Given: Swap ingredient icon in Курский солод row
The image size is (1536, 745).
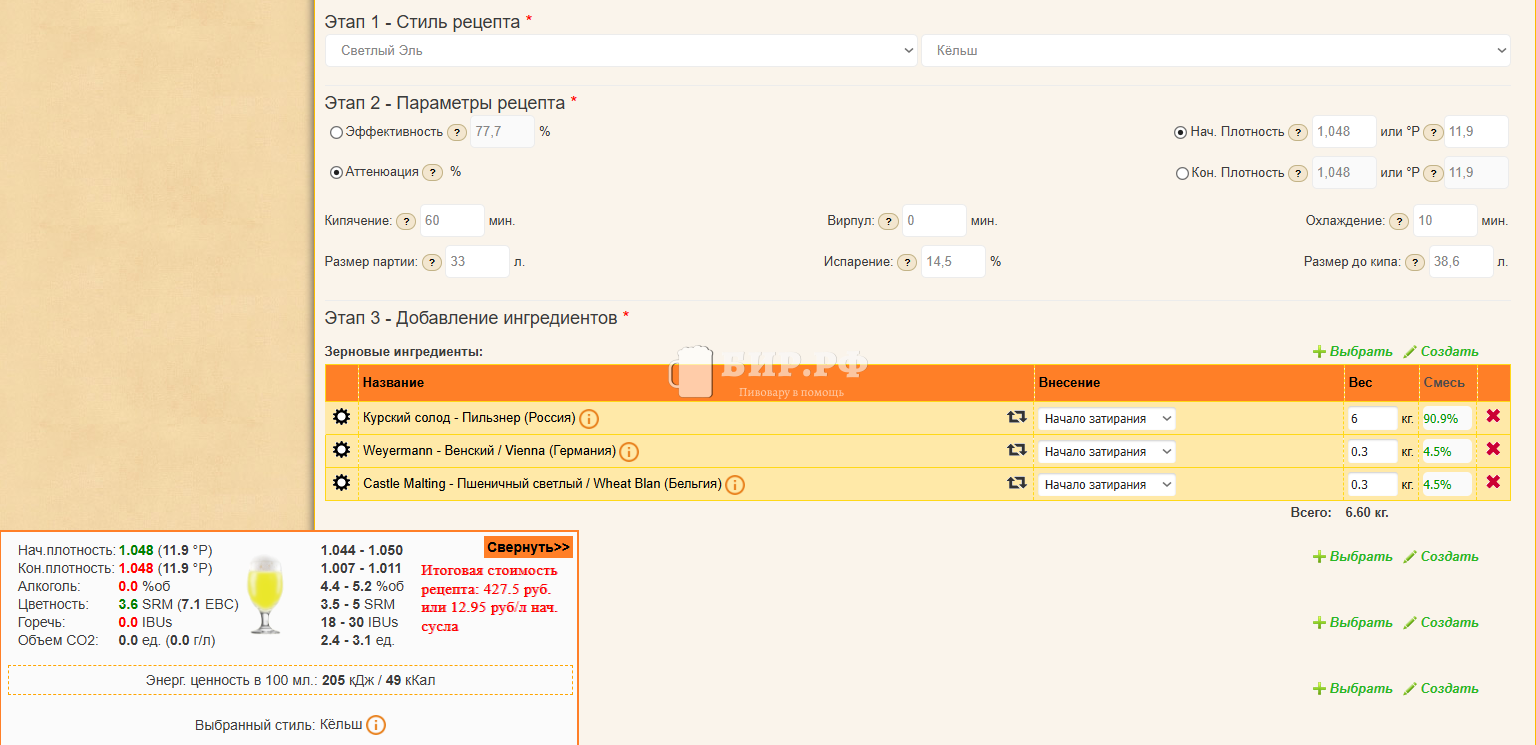Looking at the screenshot, I should tap(1017, 417).
